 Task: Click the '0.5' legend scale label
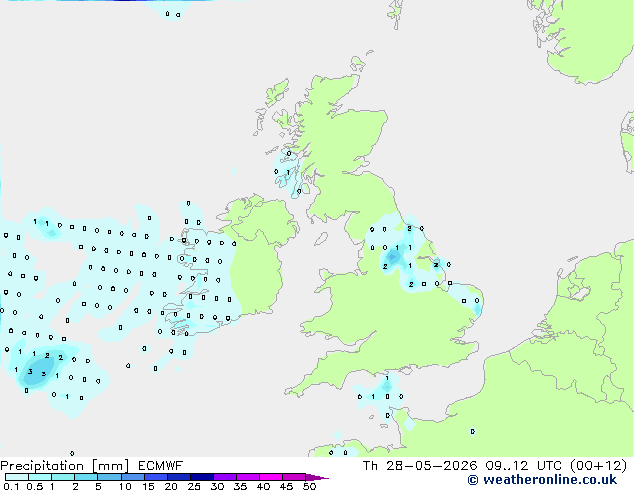[x=35, y=486]
